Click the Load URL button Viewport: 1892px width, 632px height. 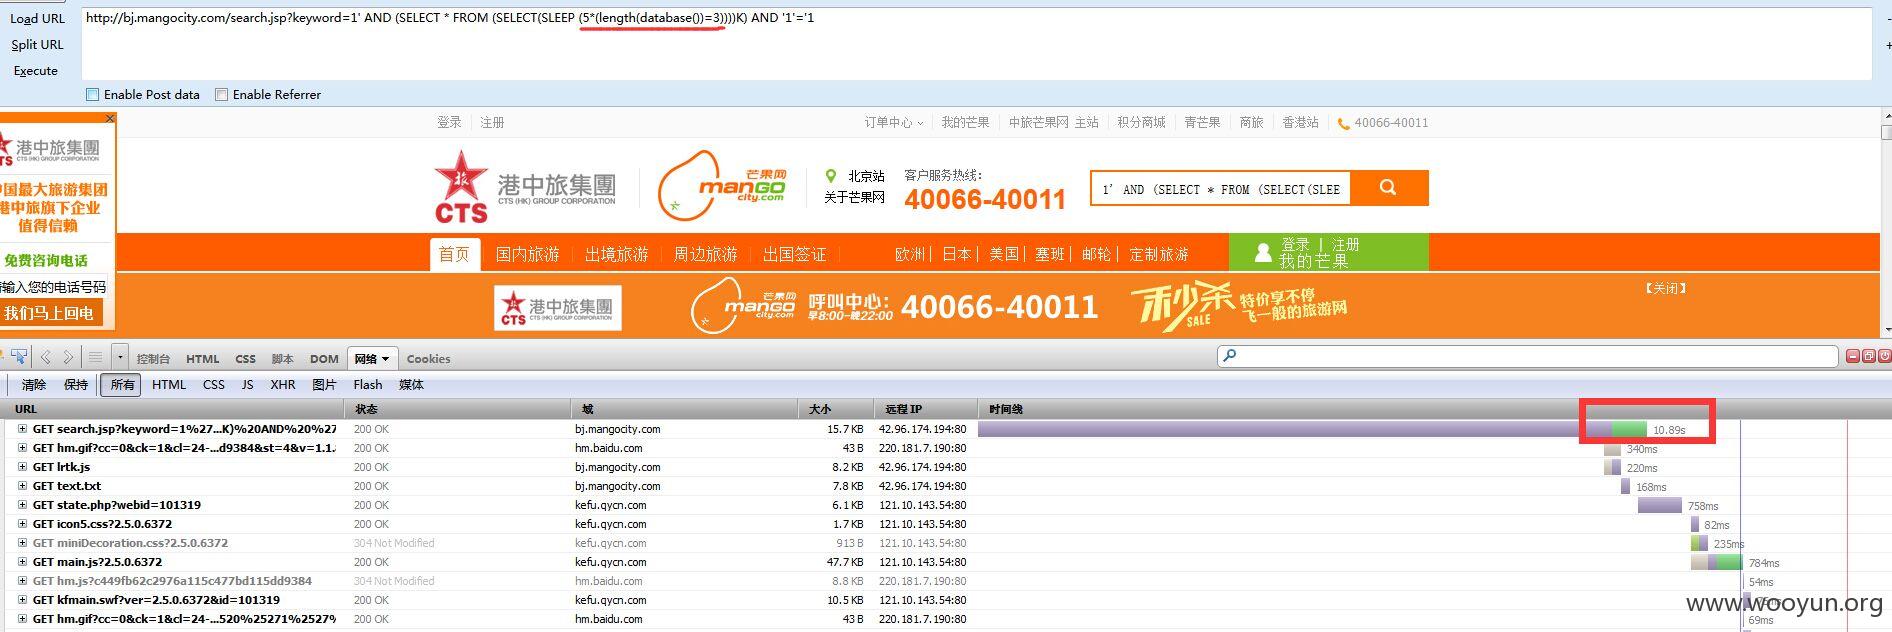pyautogui.click(x=37, y=19)
